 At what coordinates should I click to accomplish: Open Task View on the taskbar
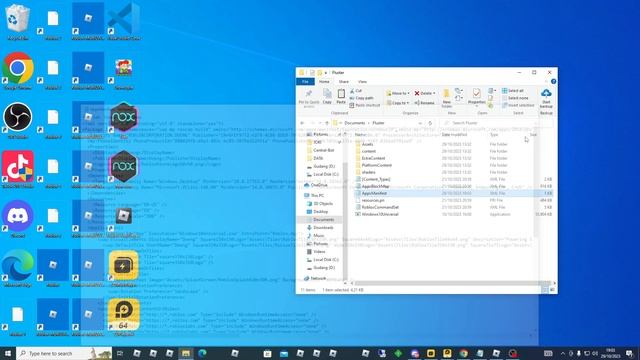point(120,353)
